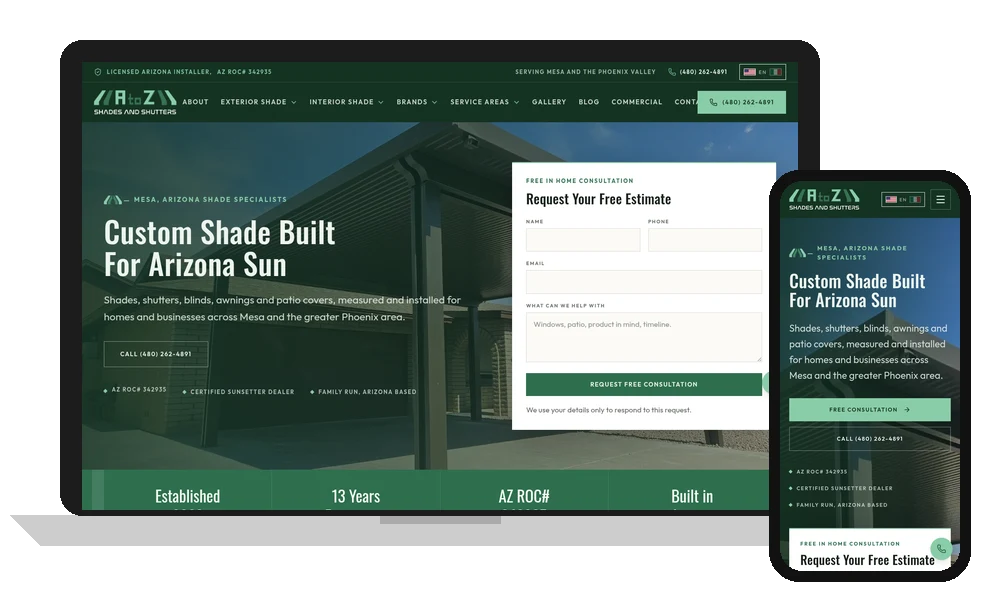Click Family Run, Arizona Based text on desktop

click(367, 391)
